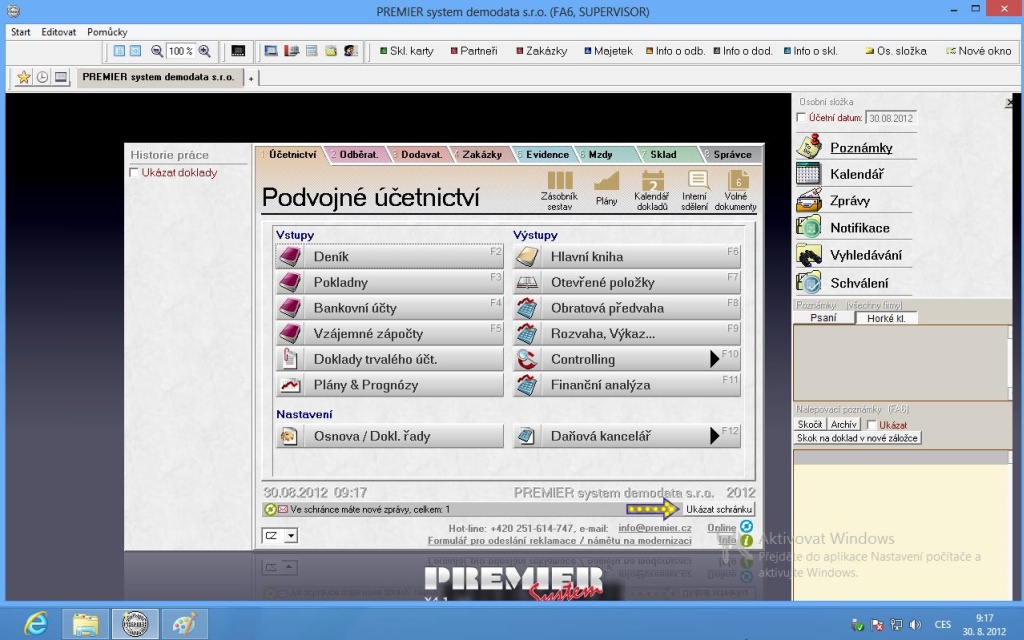Open Volné dokumenty icon

[x=735, y=190]
